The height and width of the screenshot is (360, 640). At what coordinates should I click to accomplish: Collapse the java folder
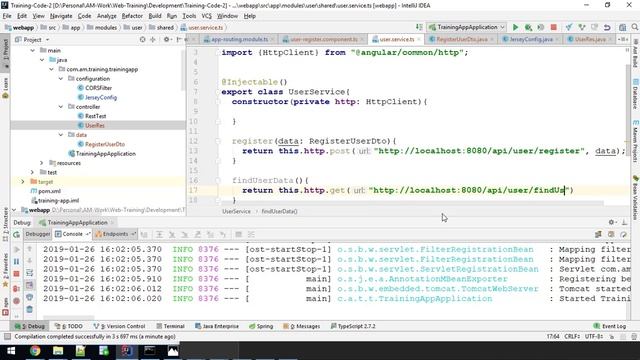click(42, 60)
